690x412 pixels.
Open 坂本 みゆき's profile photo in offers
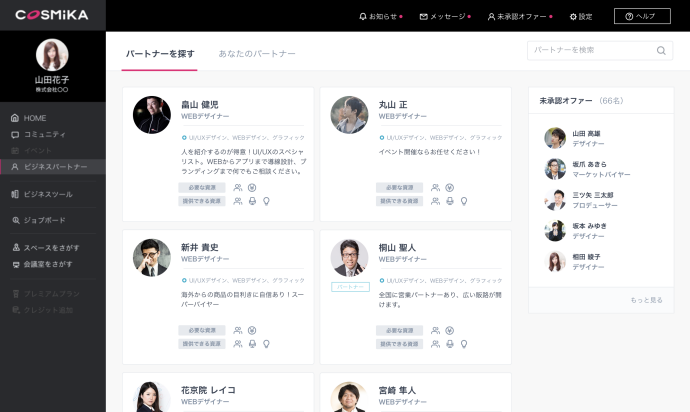[x=555, y=231]
